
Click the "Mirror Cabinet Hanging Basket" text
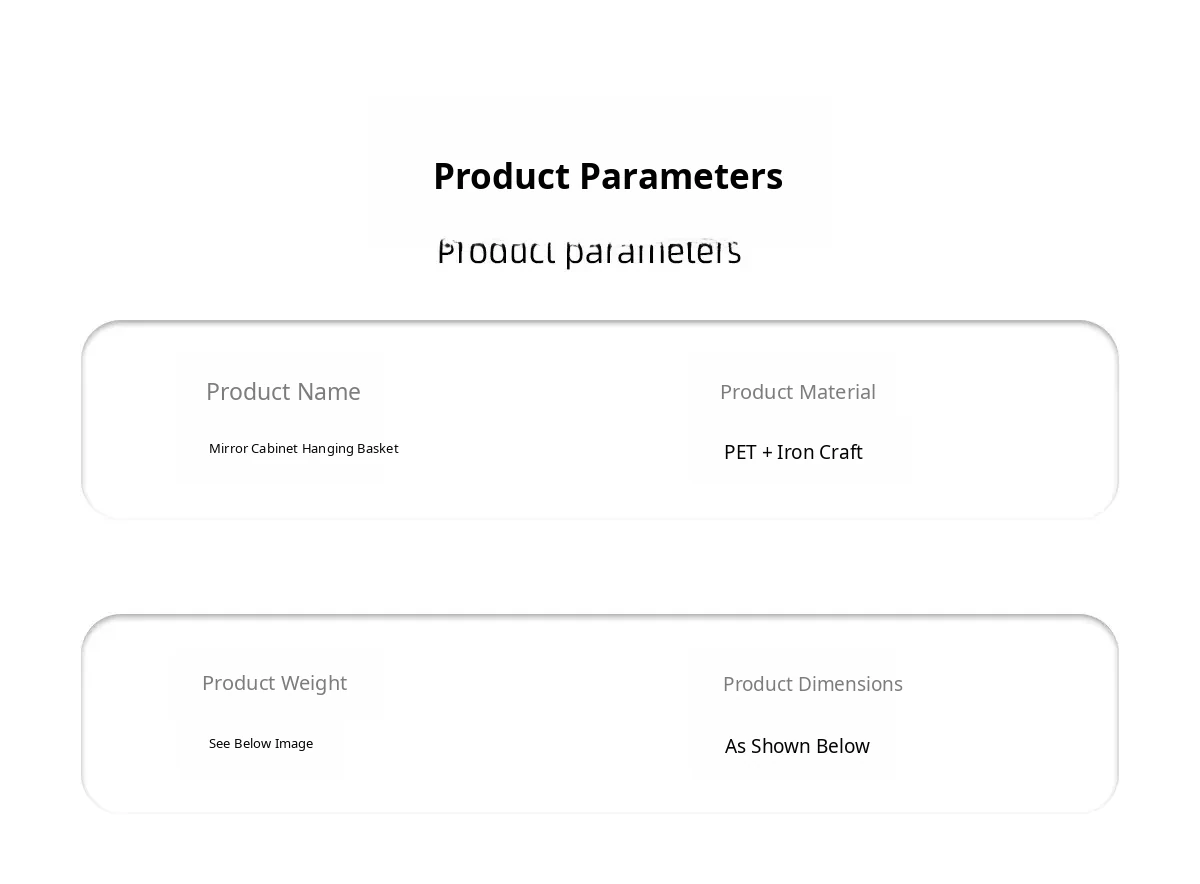(x=303, y=449)
